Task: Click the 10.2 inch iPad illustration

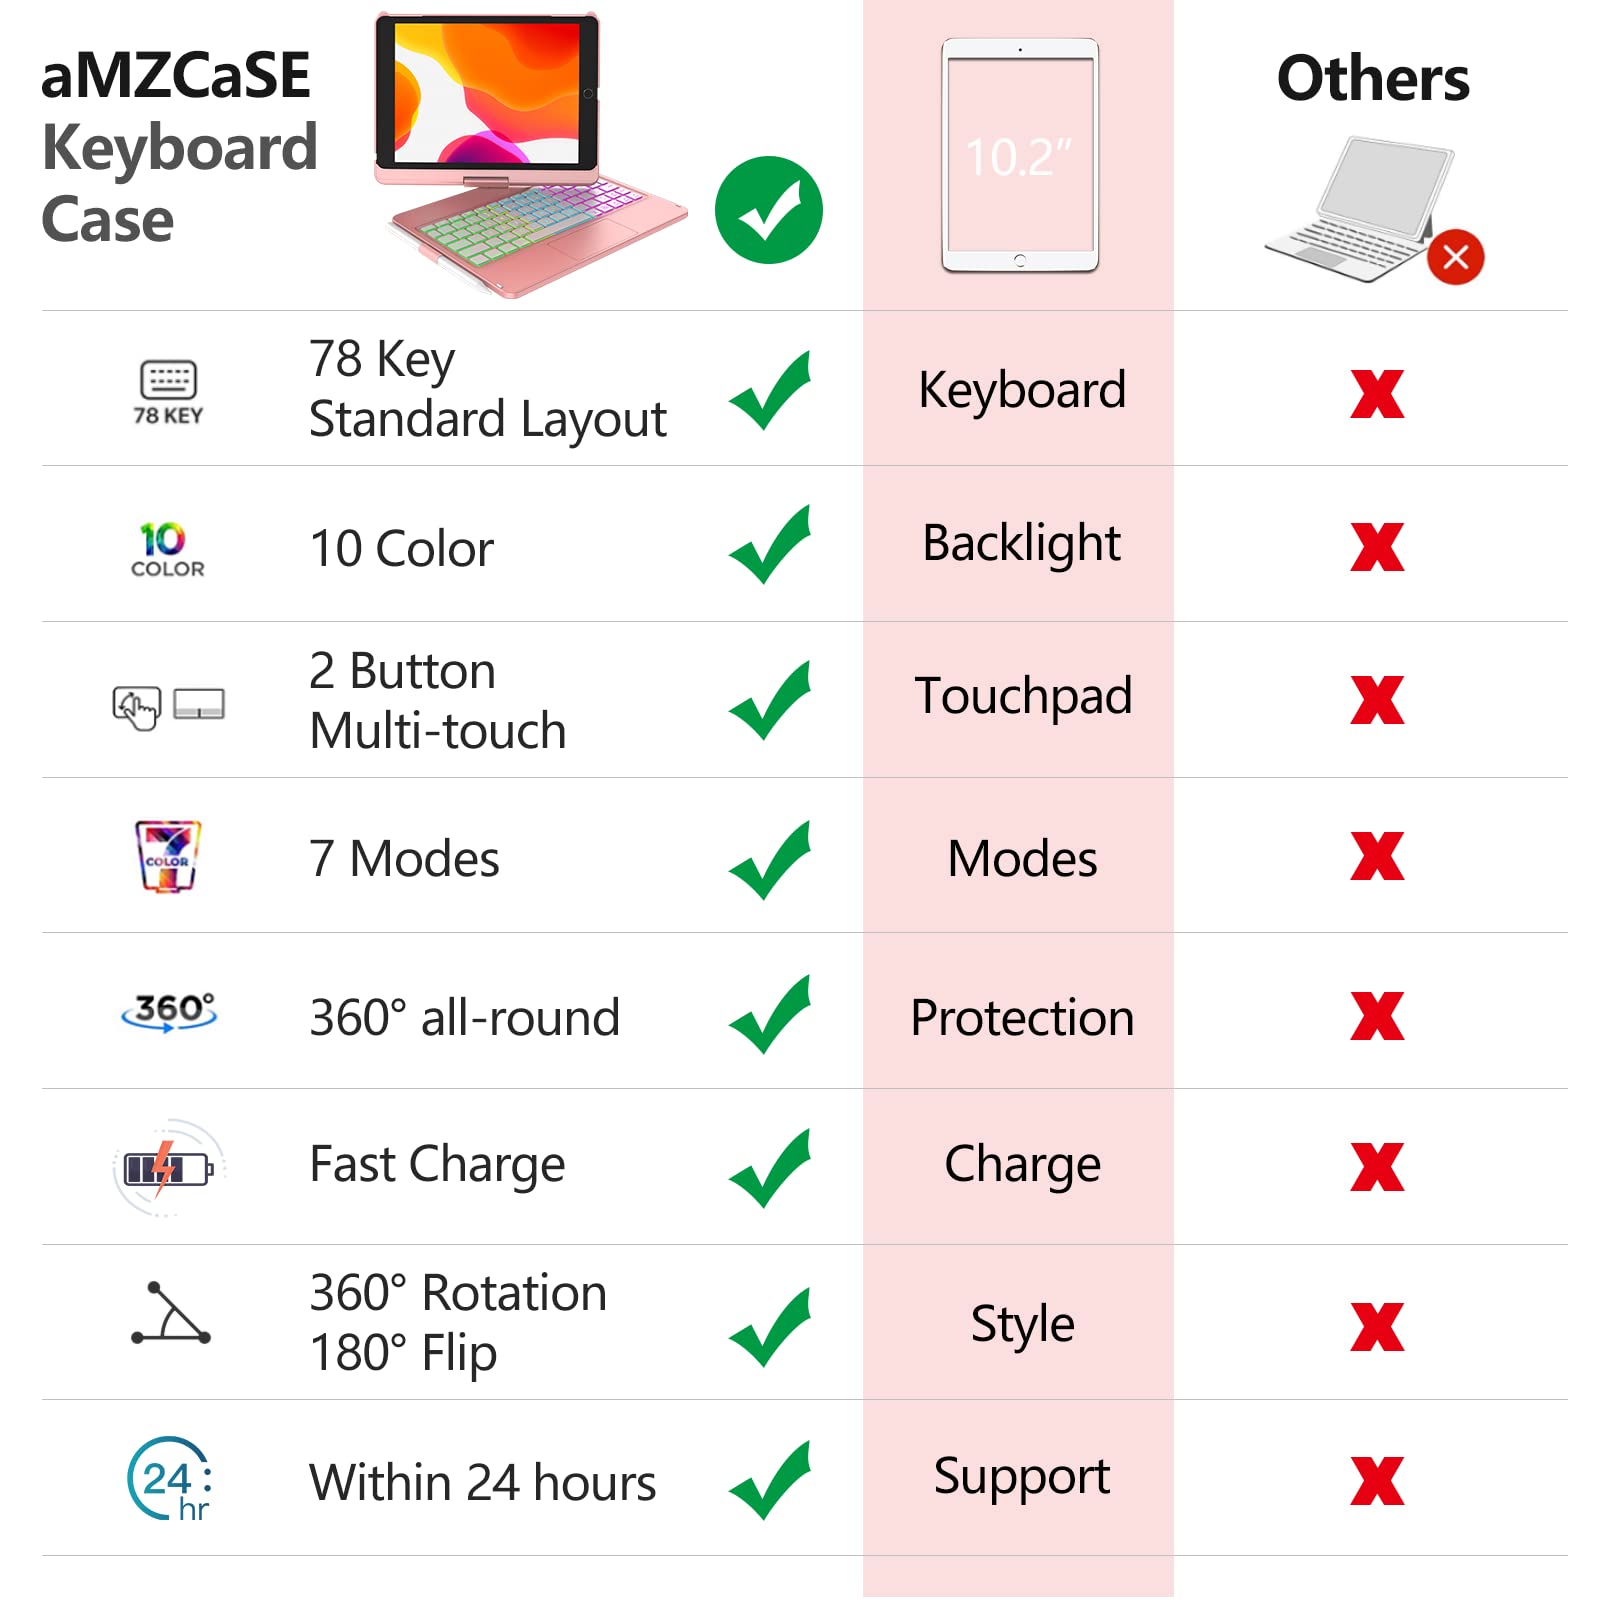Action: coord(1019,155)
